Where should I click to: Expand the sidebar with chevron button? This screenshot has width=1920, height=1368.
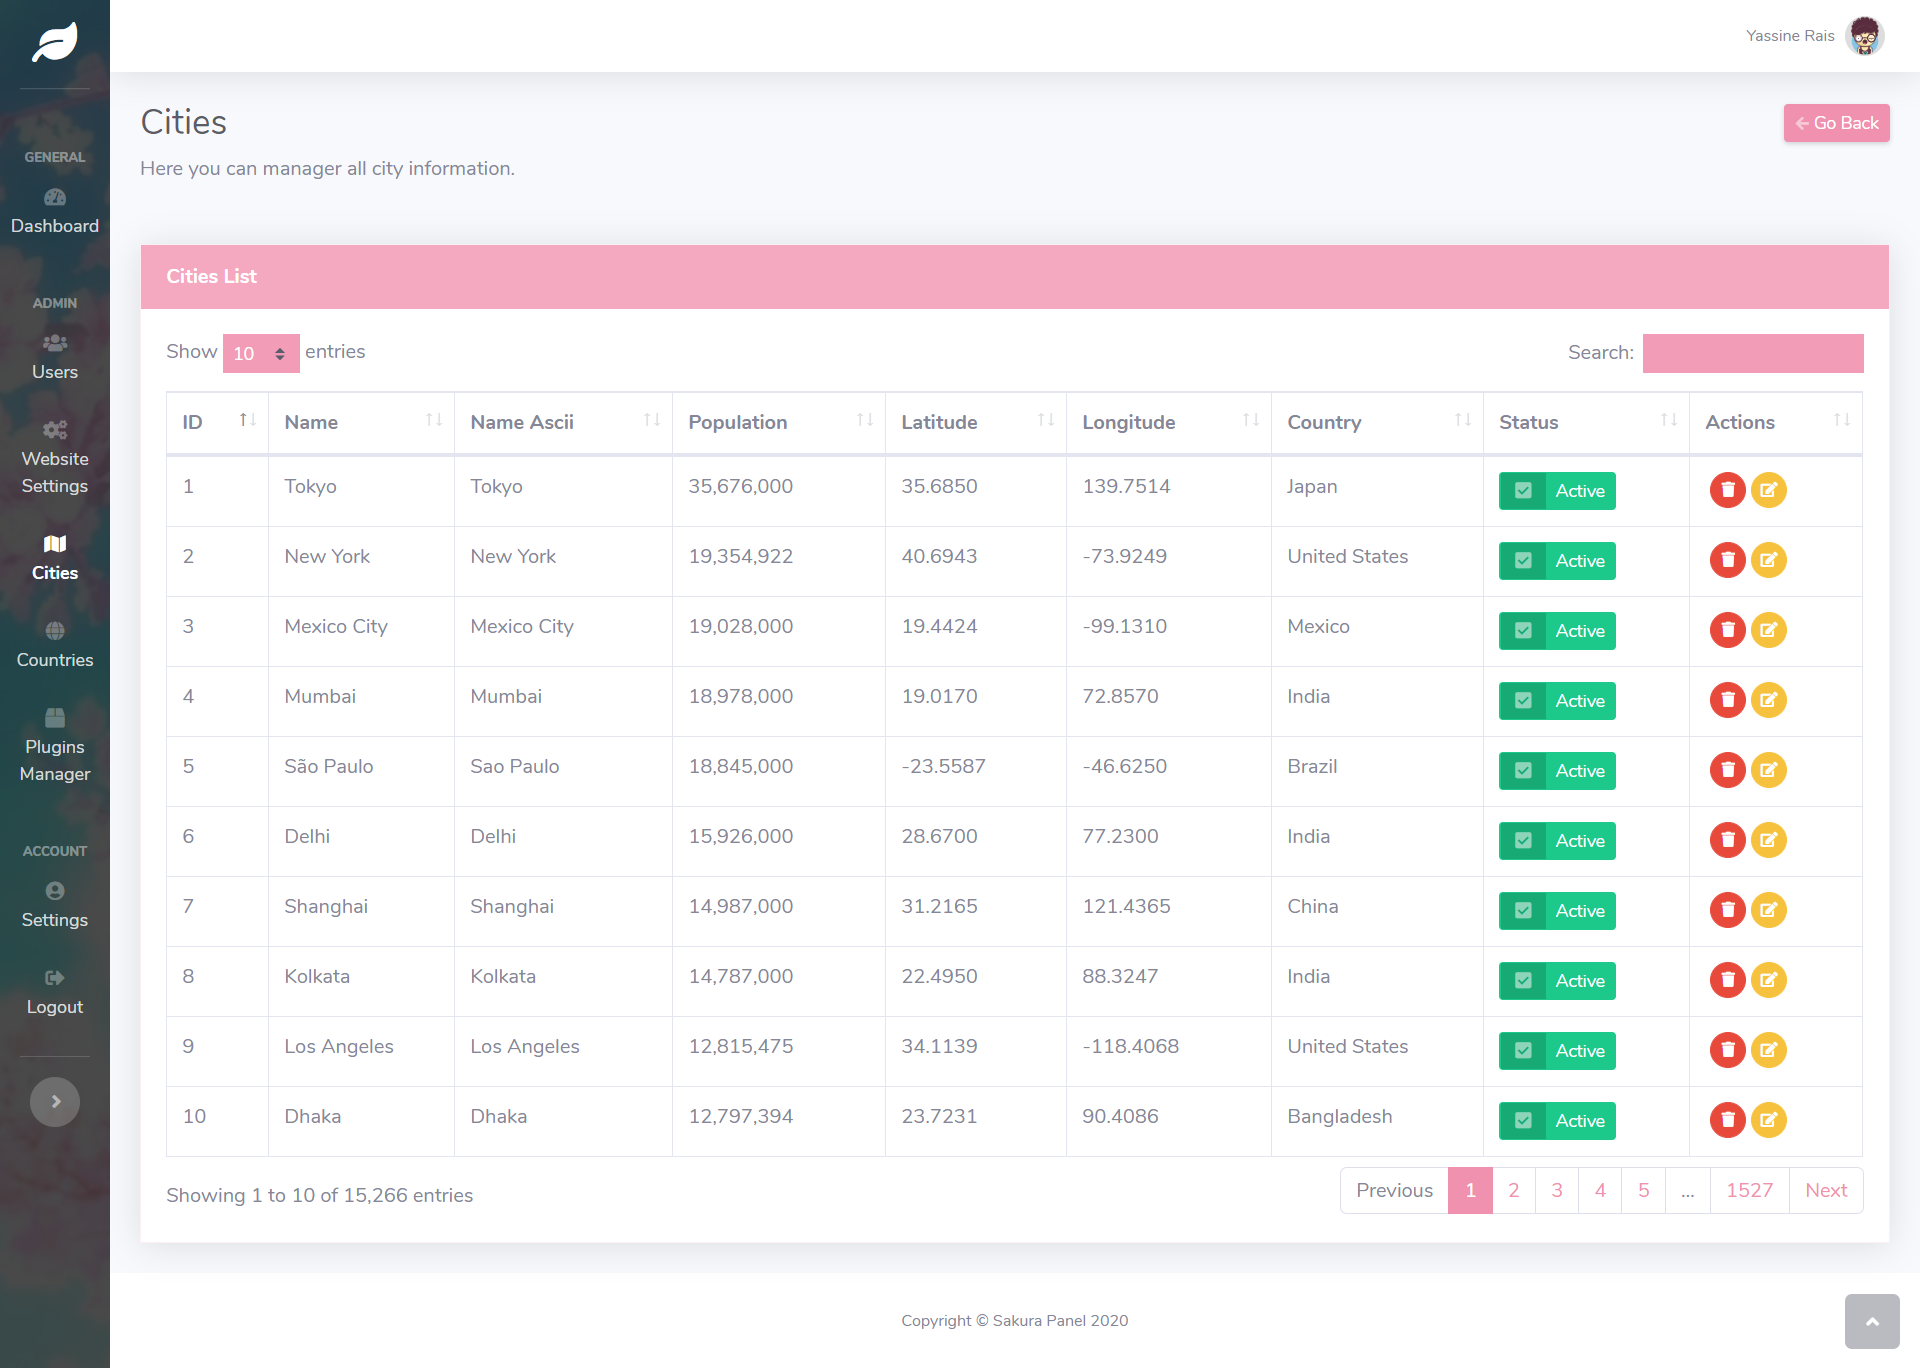click(x=55, y=1102)
